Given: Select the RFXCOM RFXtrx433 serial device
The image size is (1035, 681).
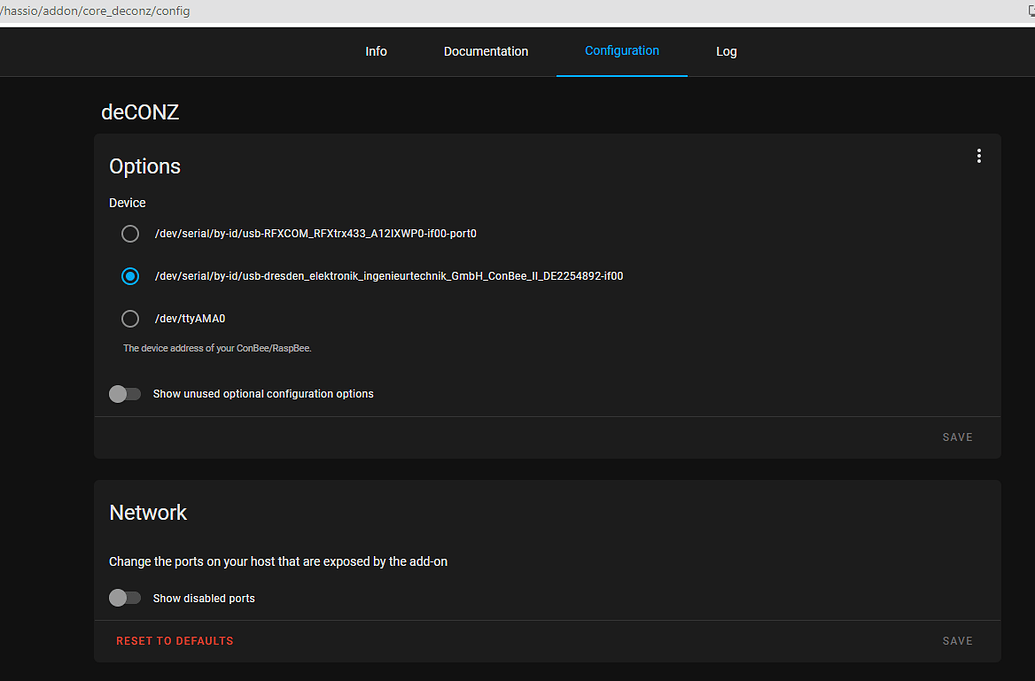Looking at the screenshot, I should pyautogui.click(x=130, y=233).
